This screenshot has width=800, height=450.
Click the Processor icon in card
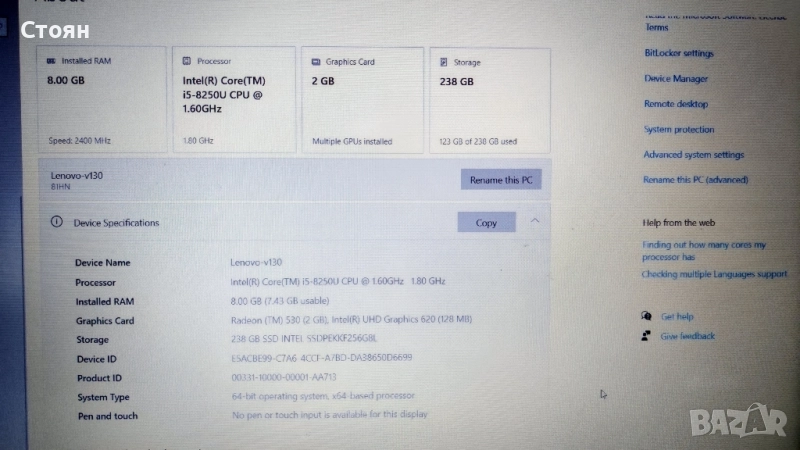(187, 61)
